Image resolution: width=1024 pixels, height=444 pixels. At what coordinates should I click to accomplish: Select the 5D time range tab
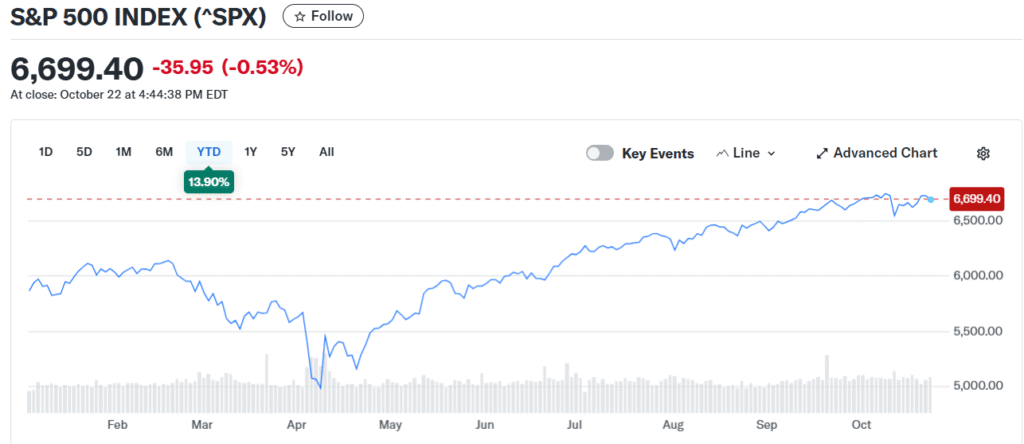click(84, 152)
